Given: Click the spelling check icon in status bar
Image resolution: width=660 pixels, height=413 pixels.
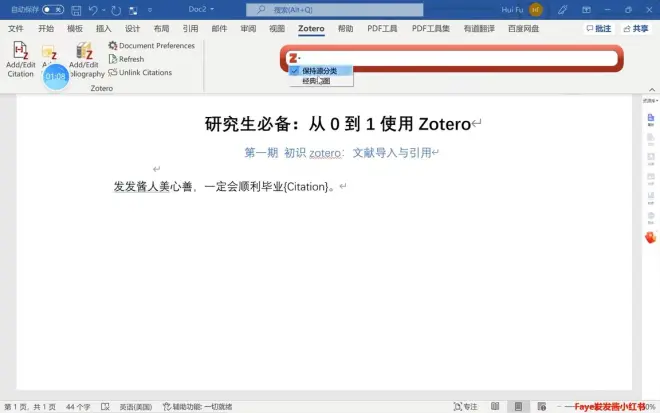Looking at the screenshot, I should [x=105, y=407].
